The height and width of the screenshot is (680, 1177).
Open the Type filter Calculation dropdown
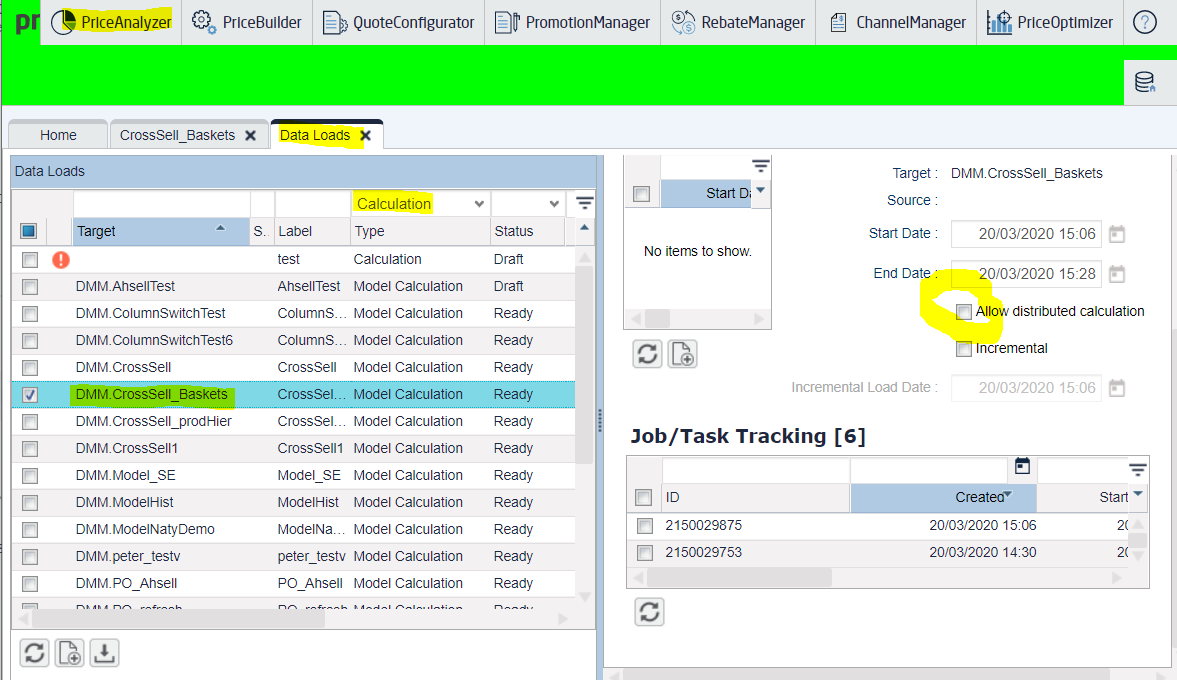pyautogui.click(x=479, y=204)
